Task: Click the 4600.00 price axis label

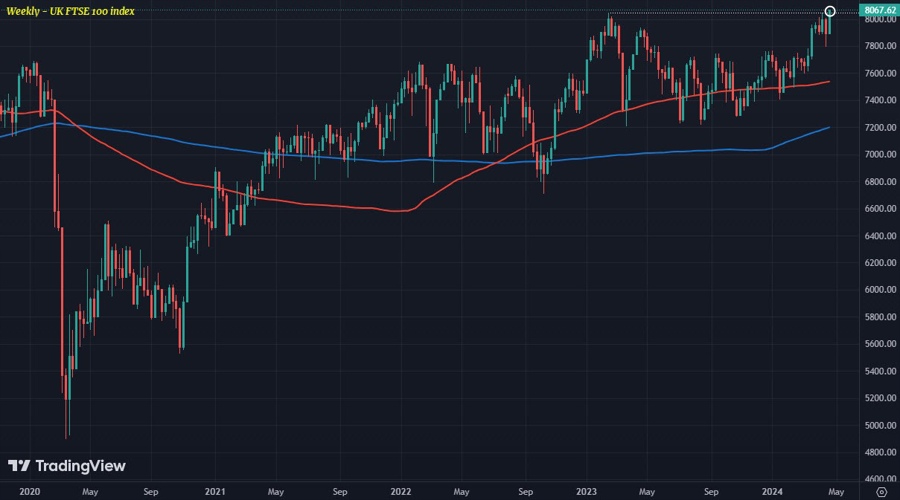Action: click(x=878, y=479)
